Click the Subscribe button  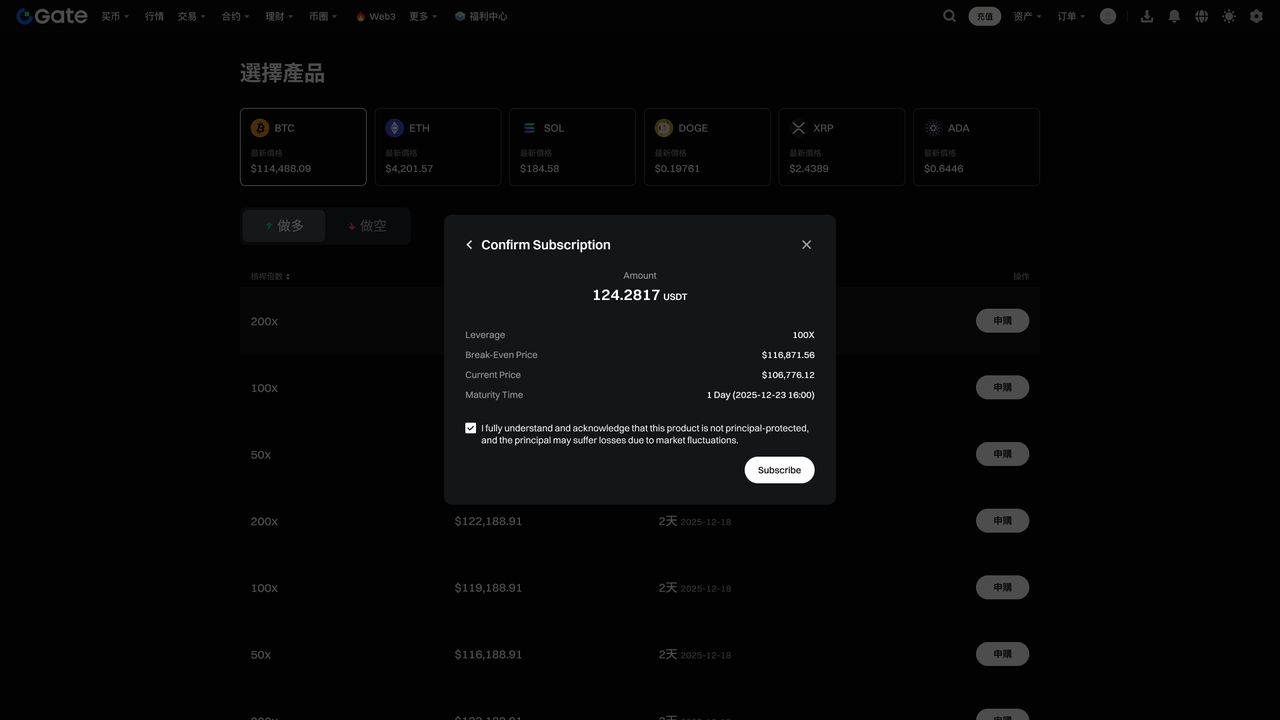pyautogui.click(x=779, y=470)
